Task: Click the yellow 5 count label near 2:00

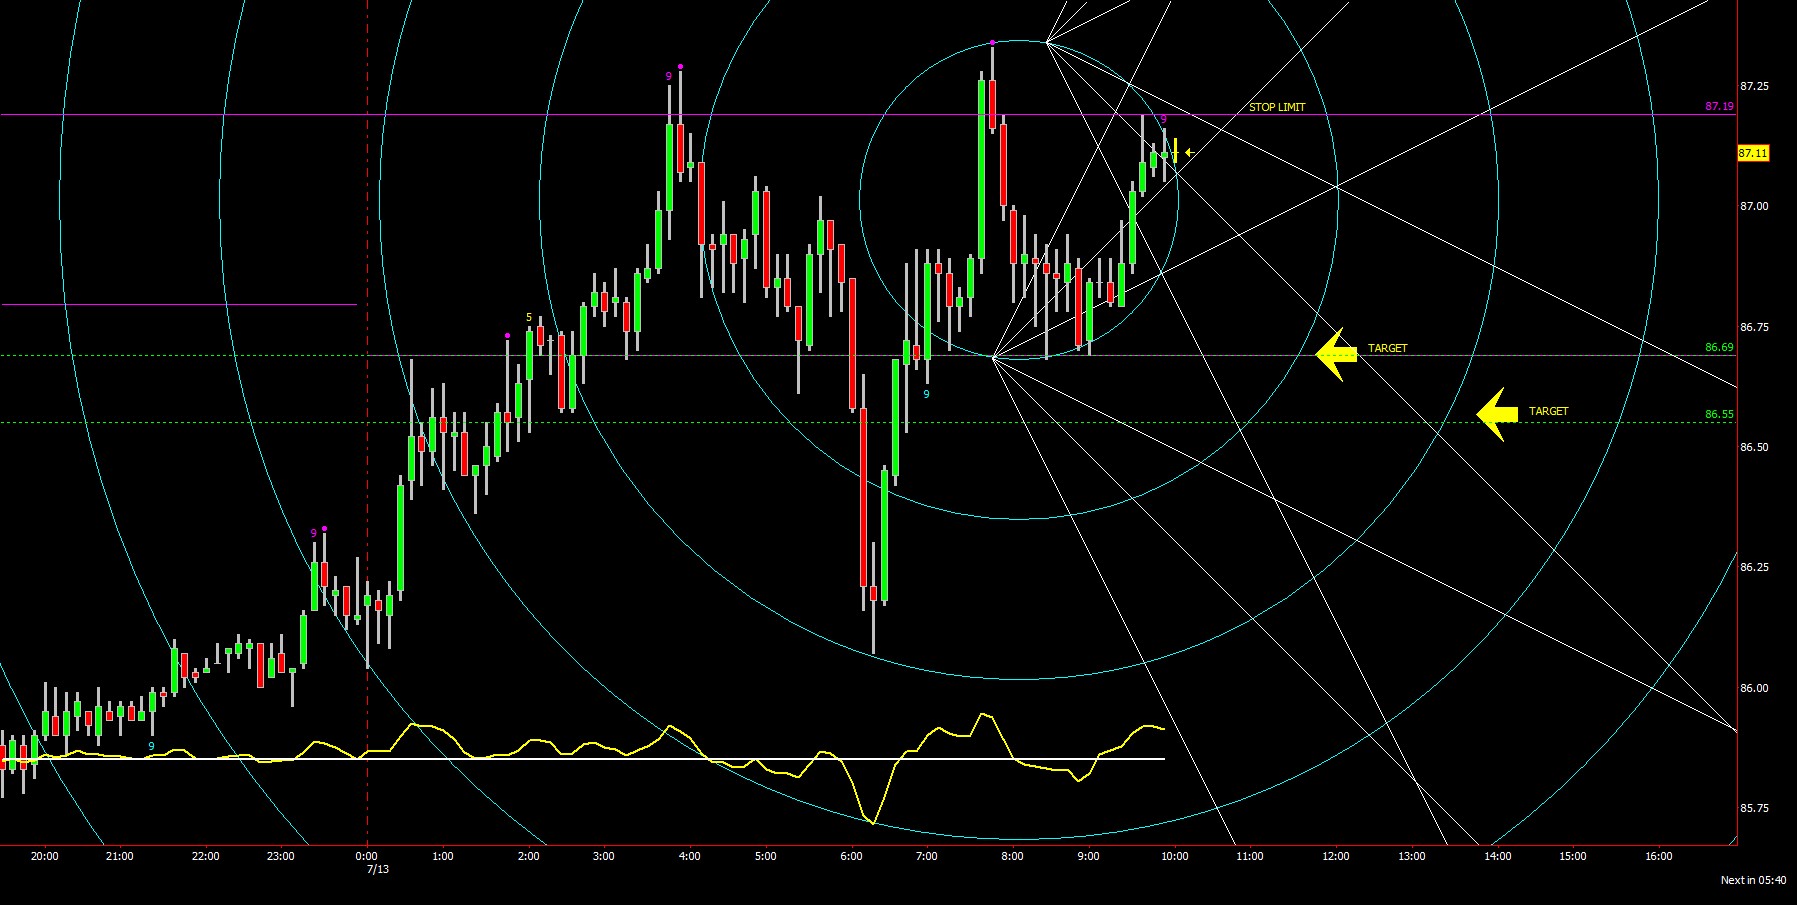Action: pyautogui.click(x=529, y=318)
